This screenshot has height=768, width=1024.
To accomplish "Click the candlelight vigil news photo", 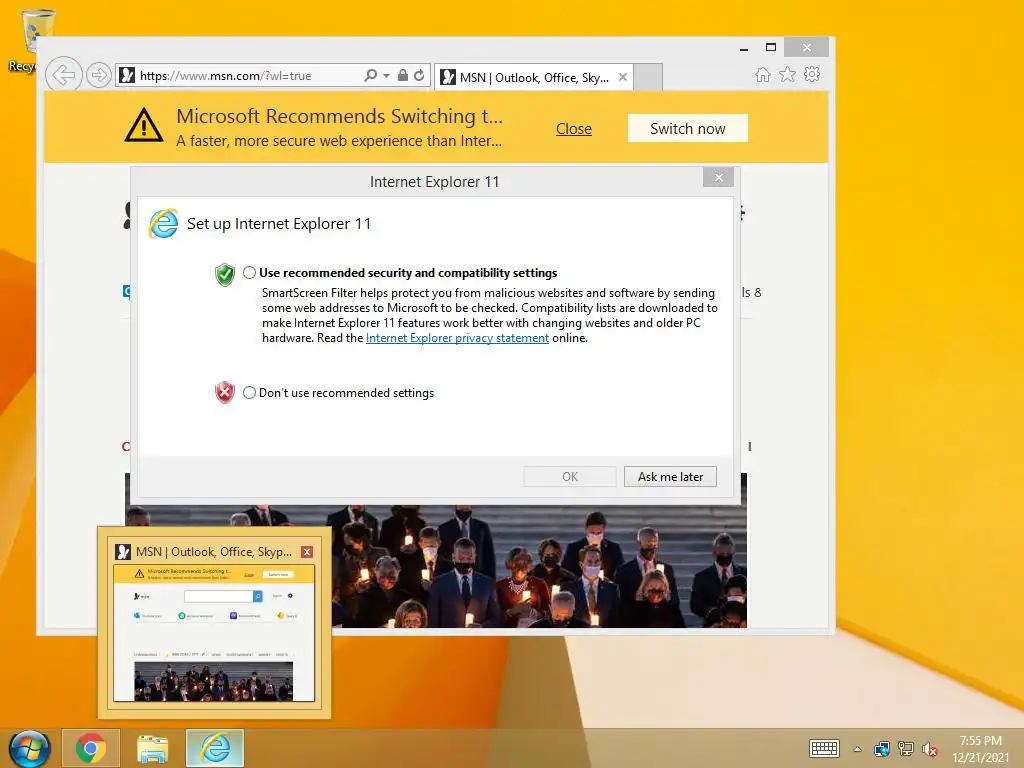I will tap(539, 566).
